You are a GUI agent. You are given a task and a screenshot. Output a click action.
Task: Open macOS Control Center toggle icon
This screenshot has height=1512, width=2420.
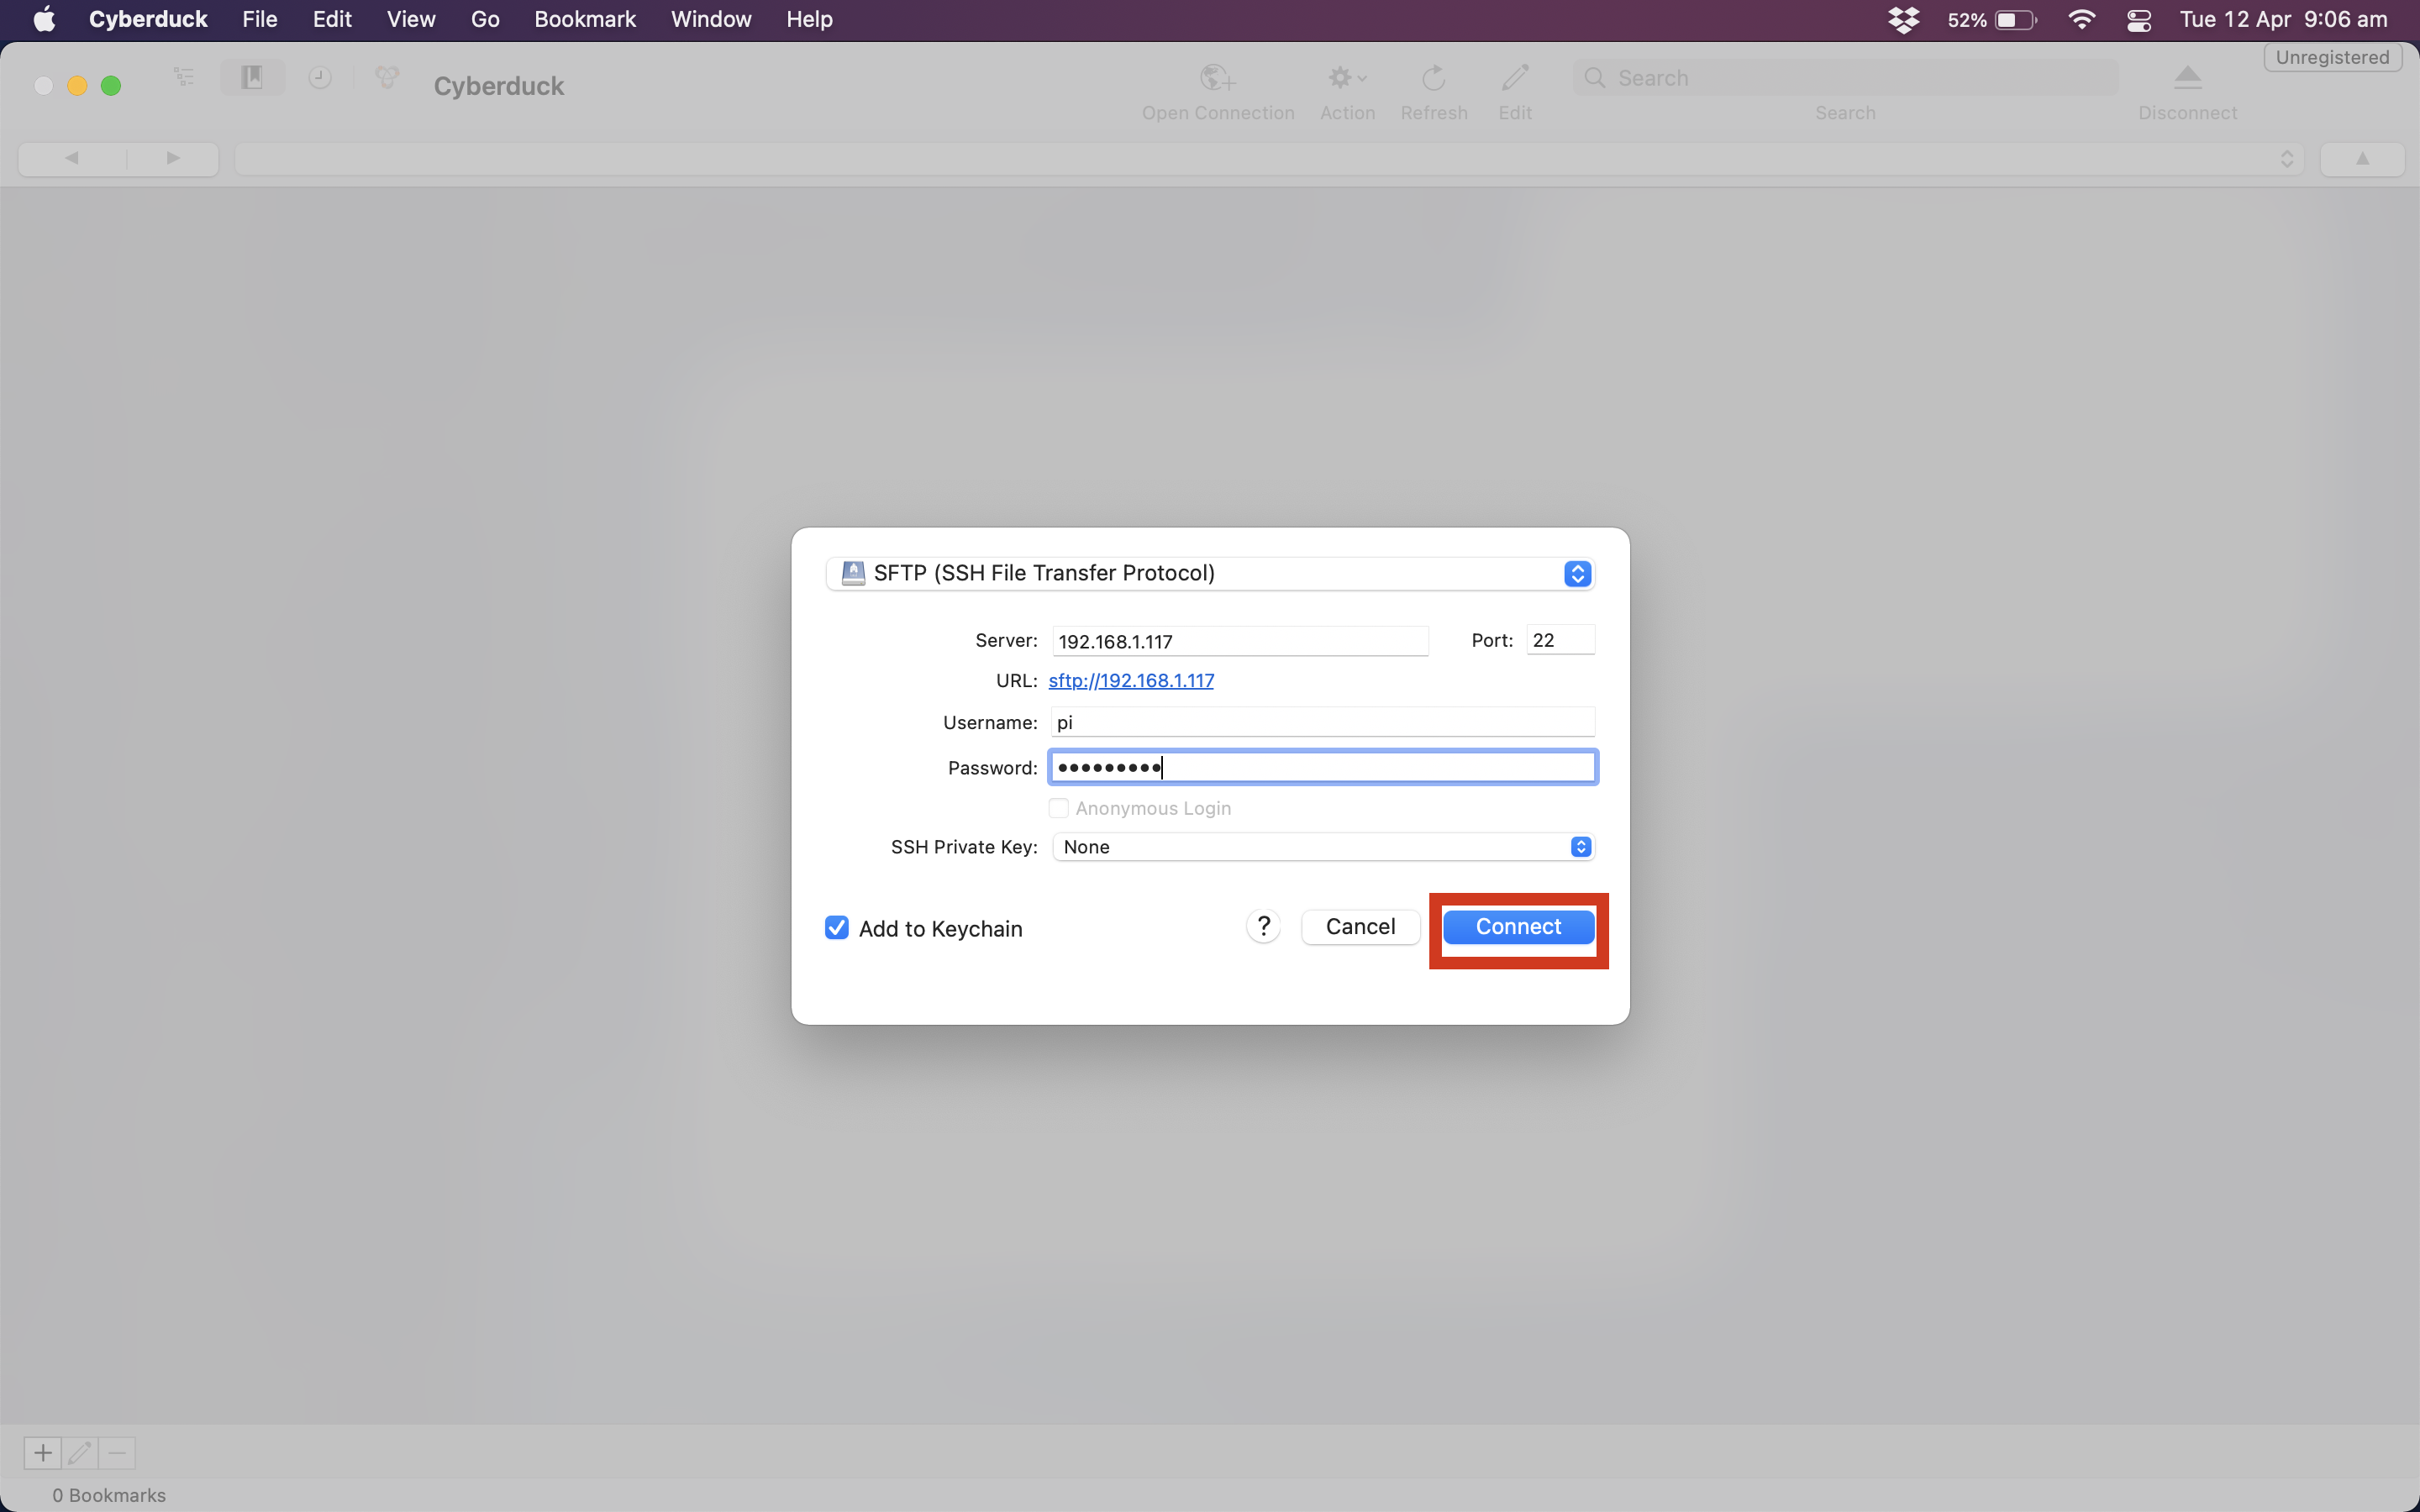click(x=2139, y=20)
